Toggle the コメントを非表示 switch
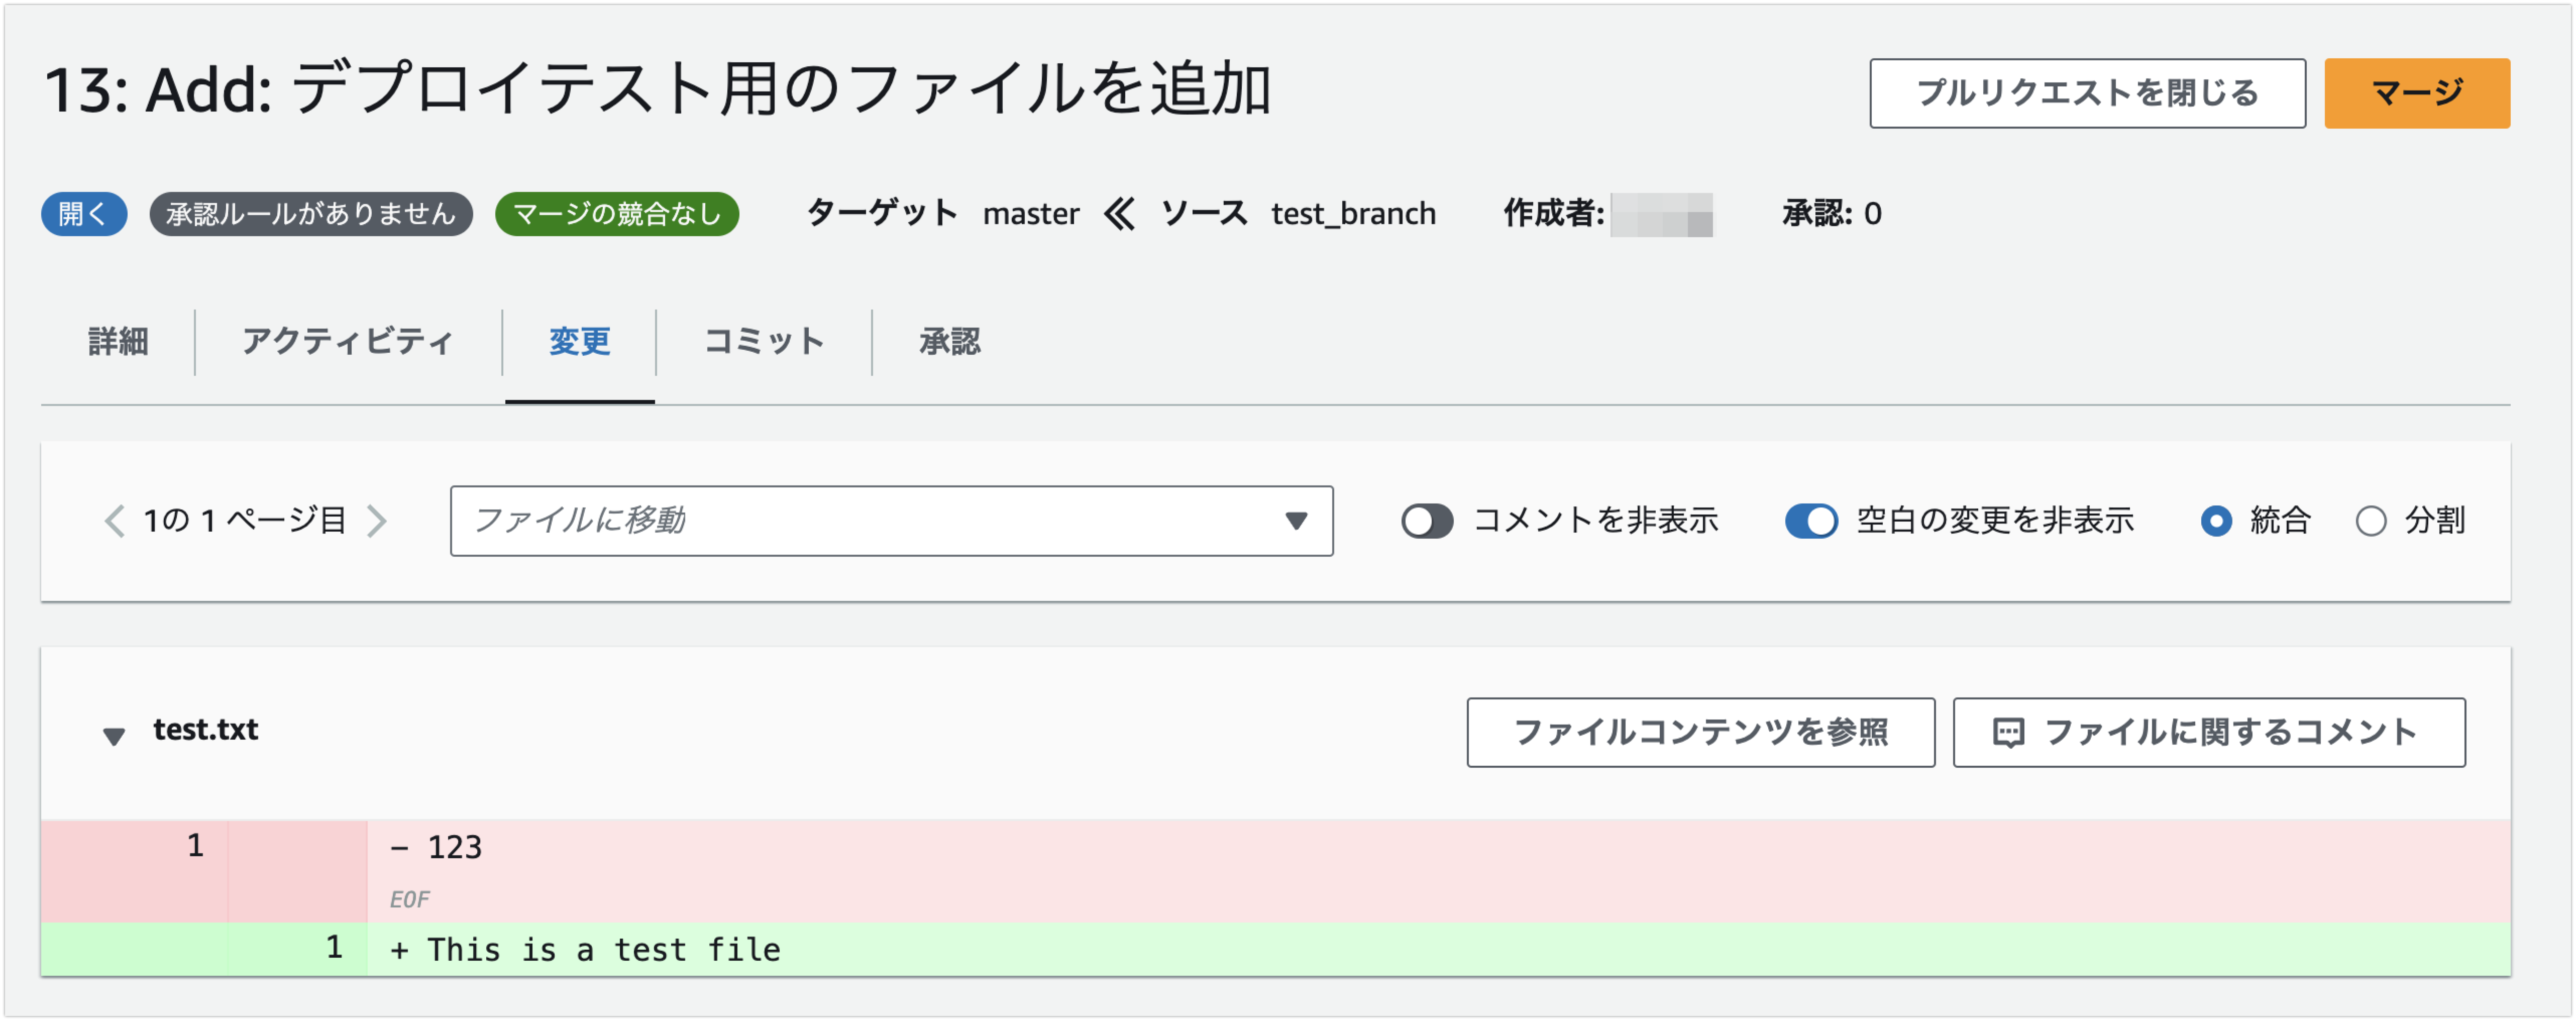This screenshot has width=2576, height=1021. click(x=1426, y=521)
